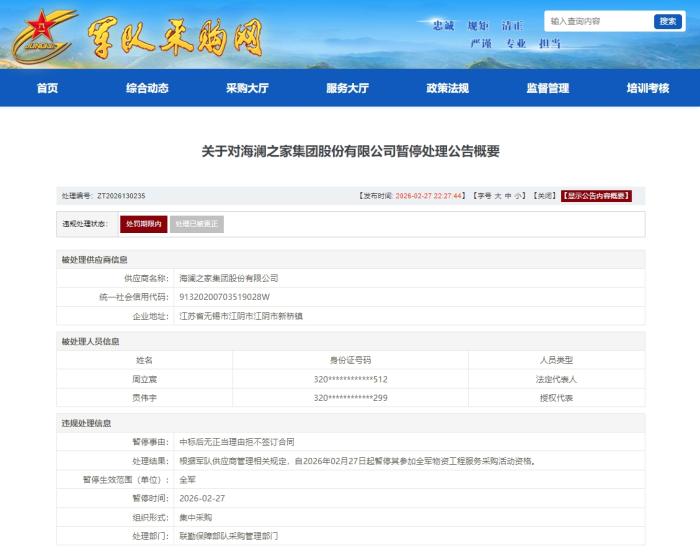Open the 首页 home menu
This screenshot has width=700, height=554.
click(47, 88)
